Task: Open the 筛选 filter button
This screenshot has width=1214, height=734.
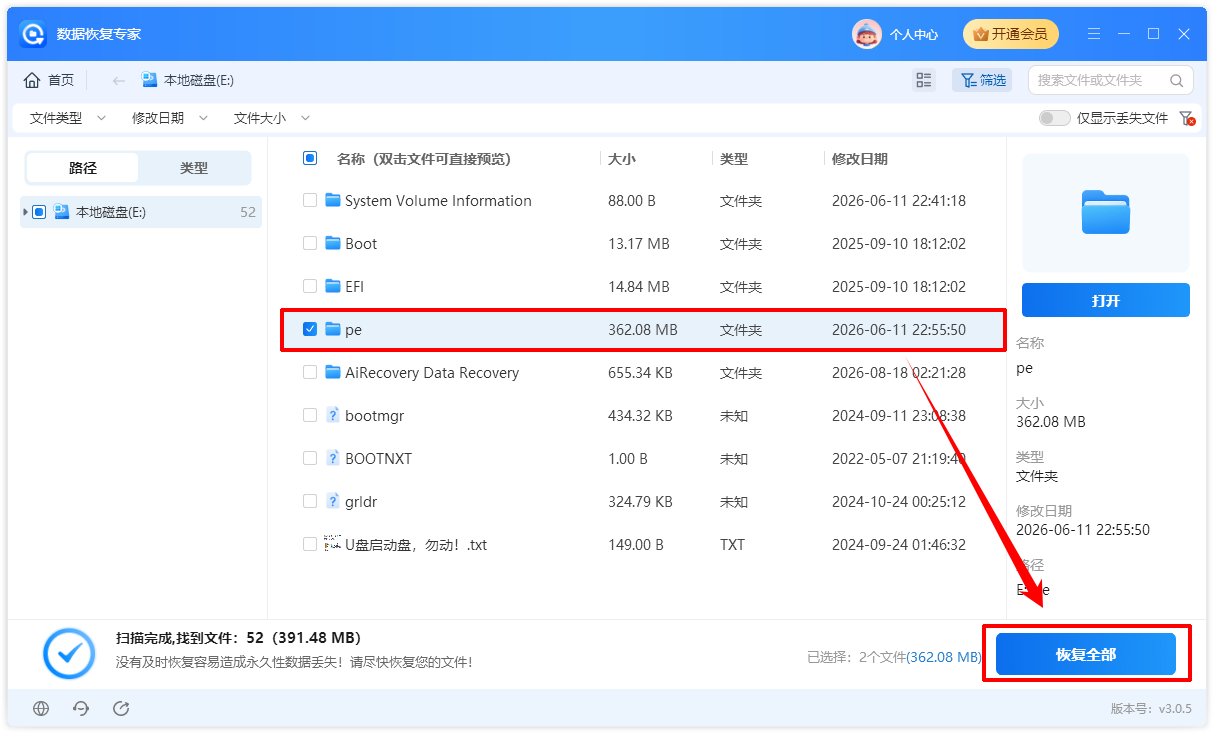Action: [981, 80]
